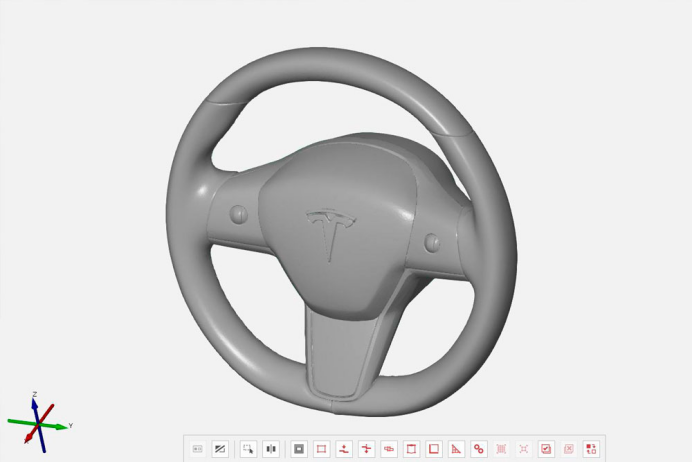Click the blue Z axis arrow on the triad

(35, 402)
